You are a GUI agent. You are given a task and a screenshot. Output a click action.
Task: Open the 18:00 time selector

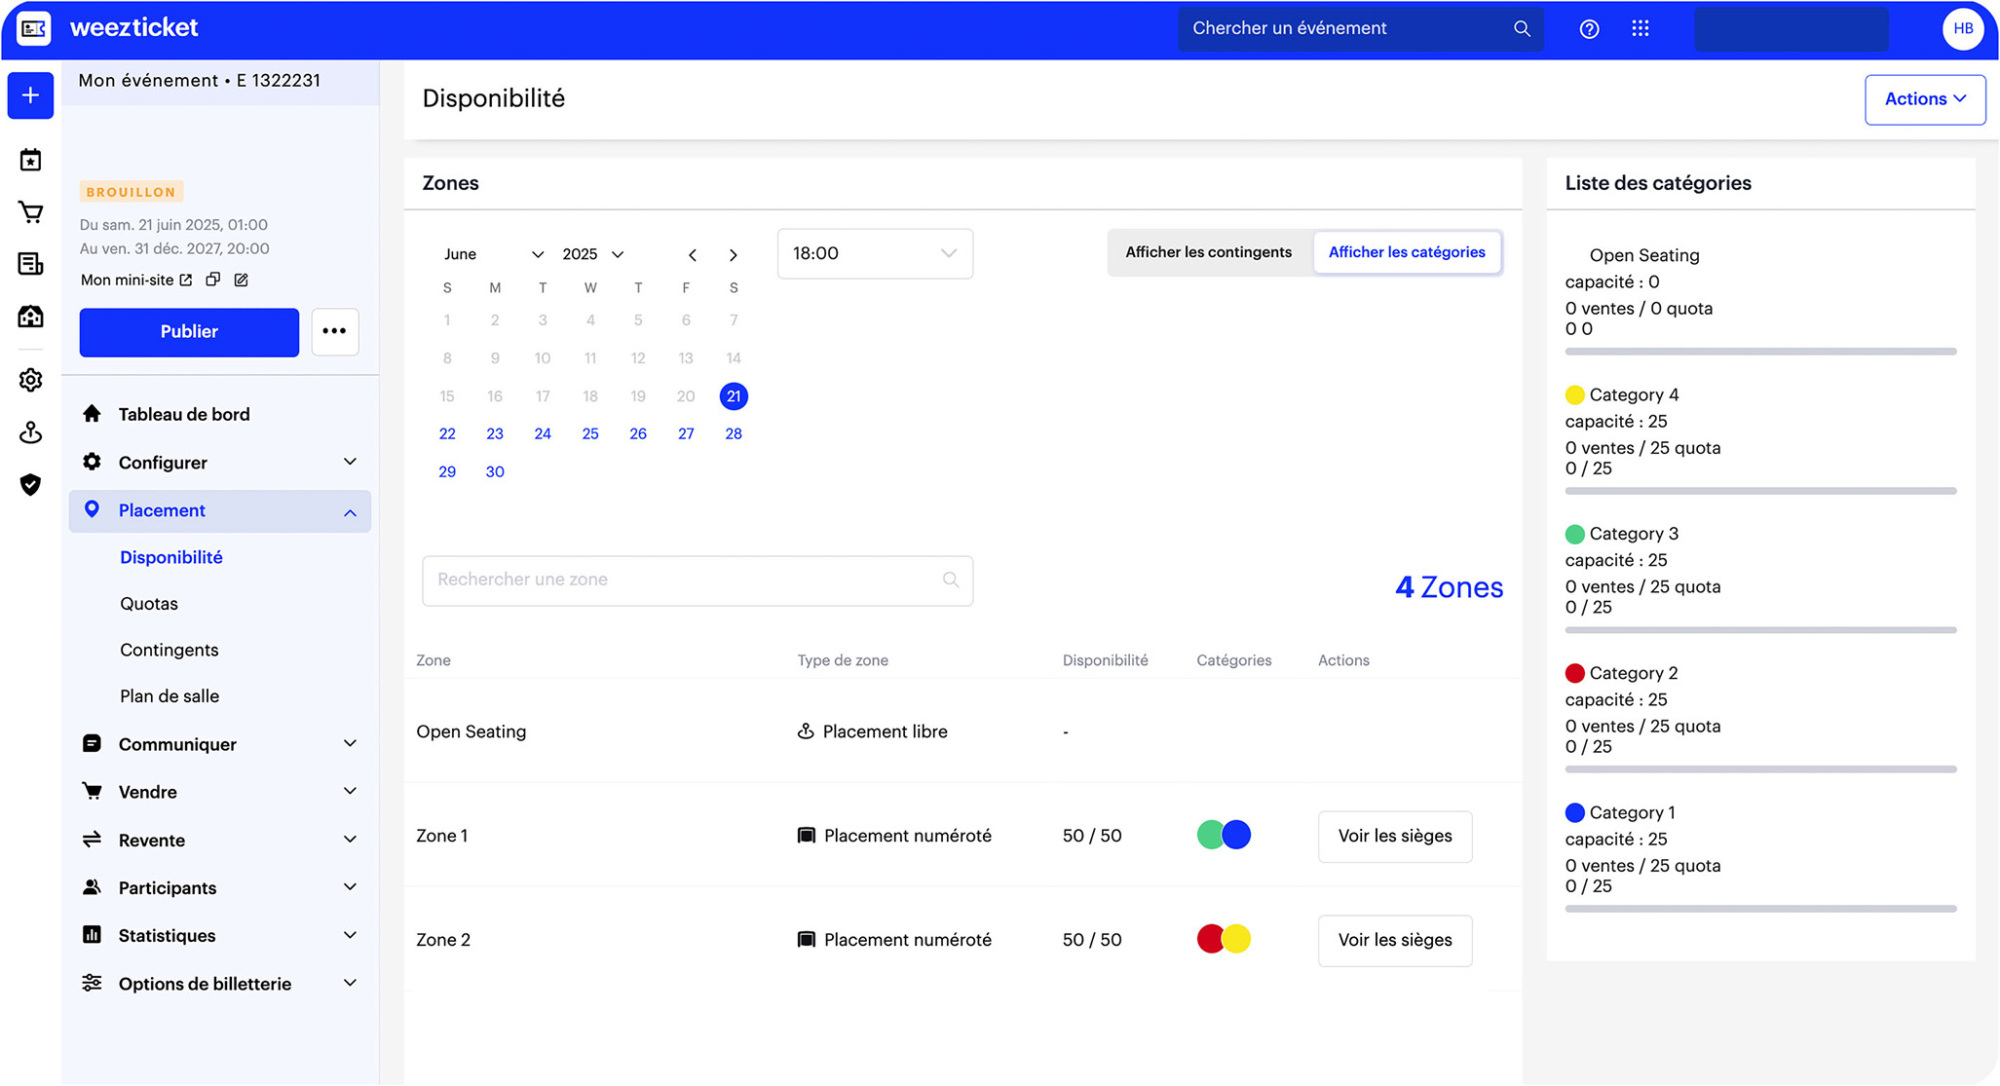(x=874, y=253)
